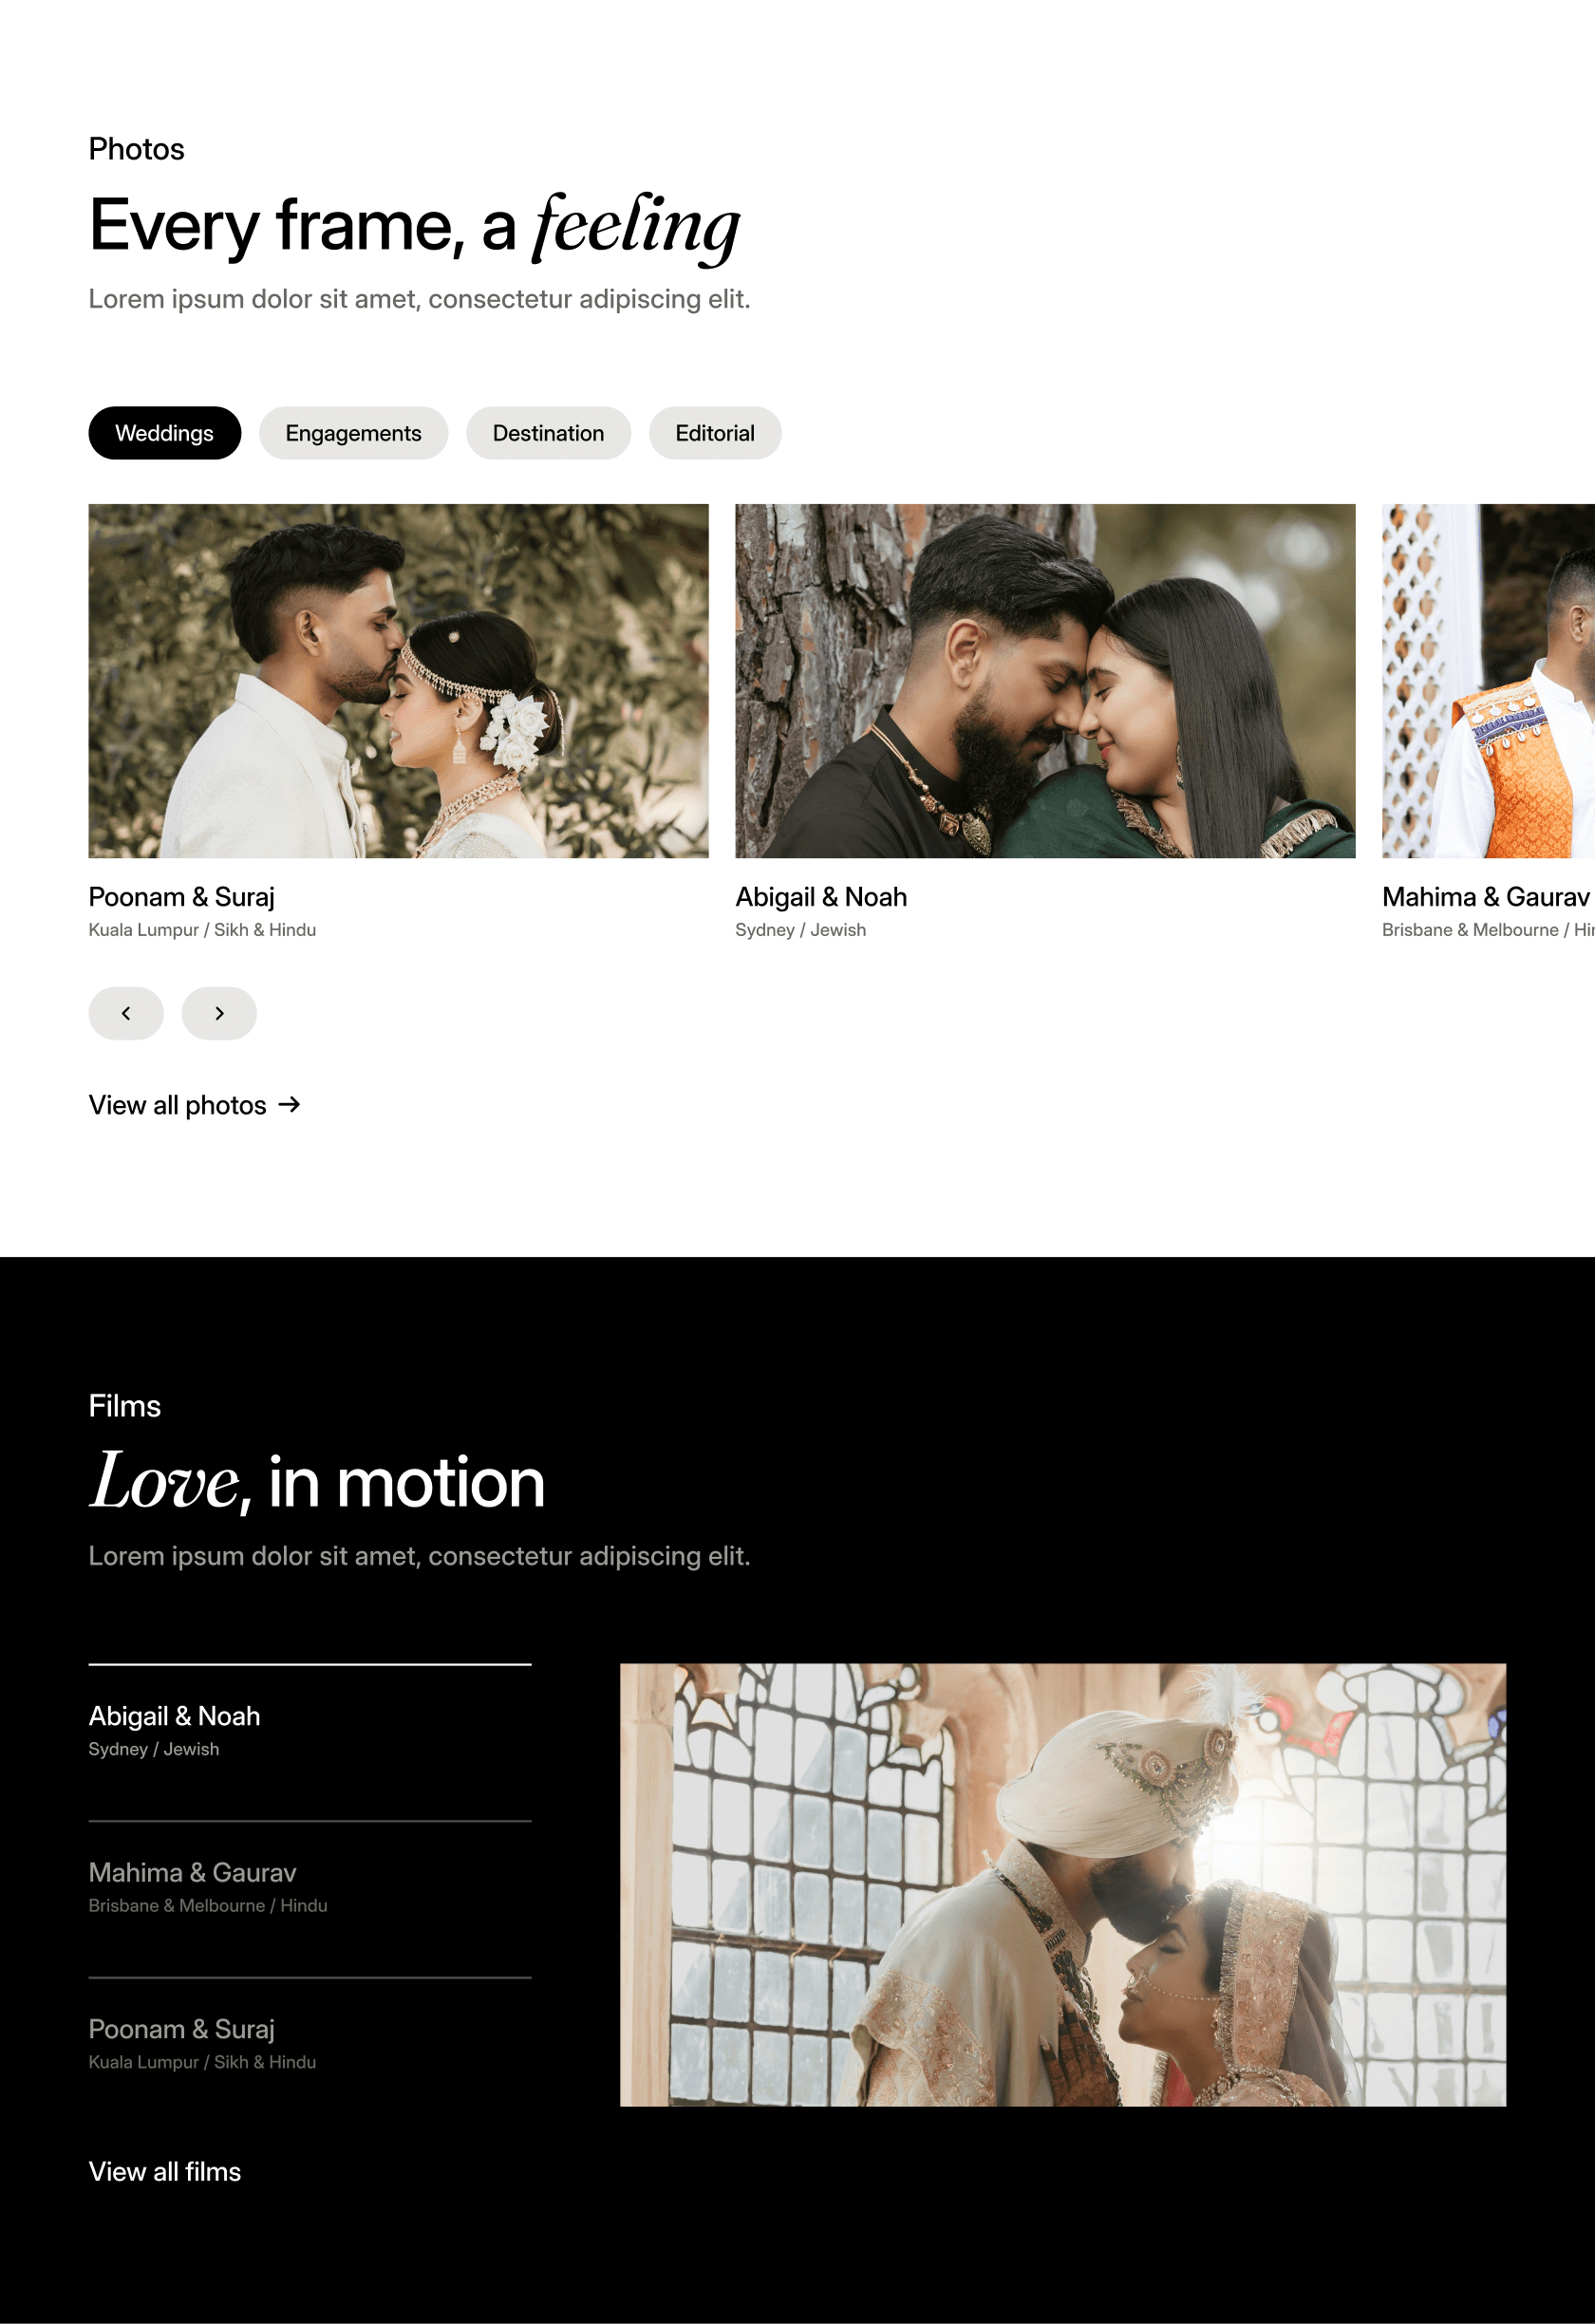Click the next carousel arrow button
Screen dimensions: 1595x2324
(x=219, y=1013)
